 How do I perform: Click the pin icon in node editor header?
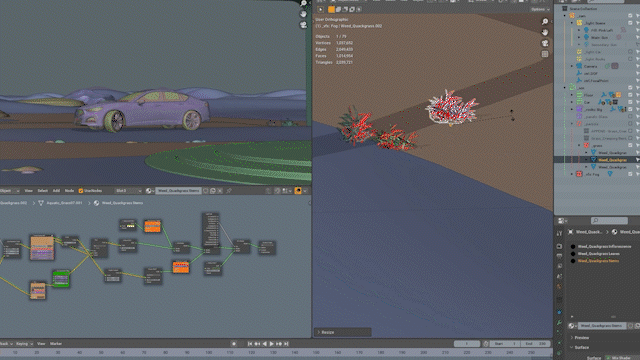point(229,191)
